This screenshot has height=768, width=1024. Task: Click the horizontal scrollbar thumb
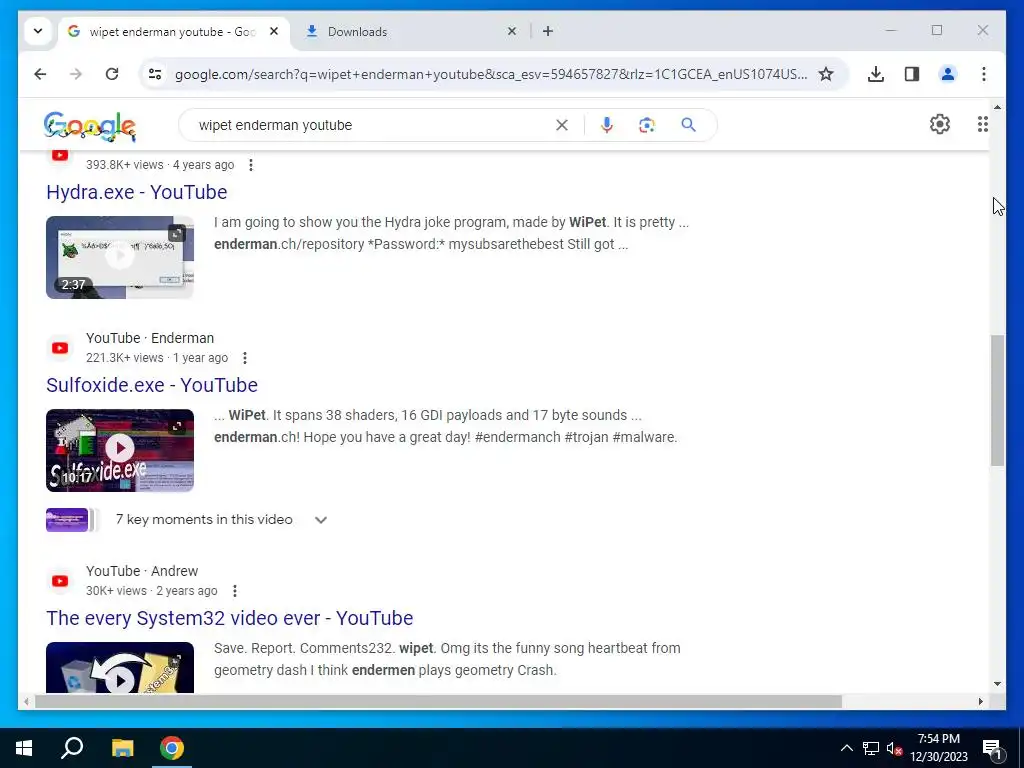[438, 701]
